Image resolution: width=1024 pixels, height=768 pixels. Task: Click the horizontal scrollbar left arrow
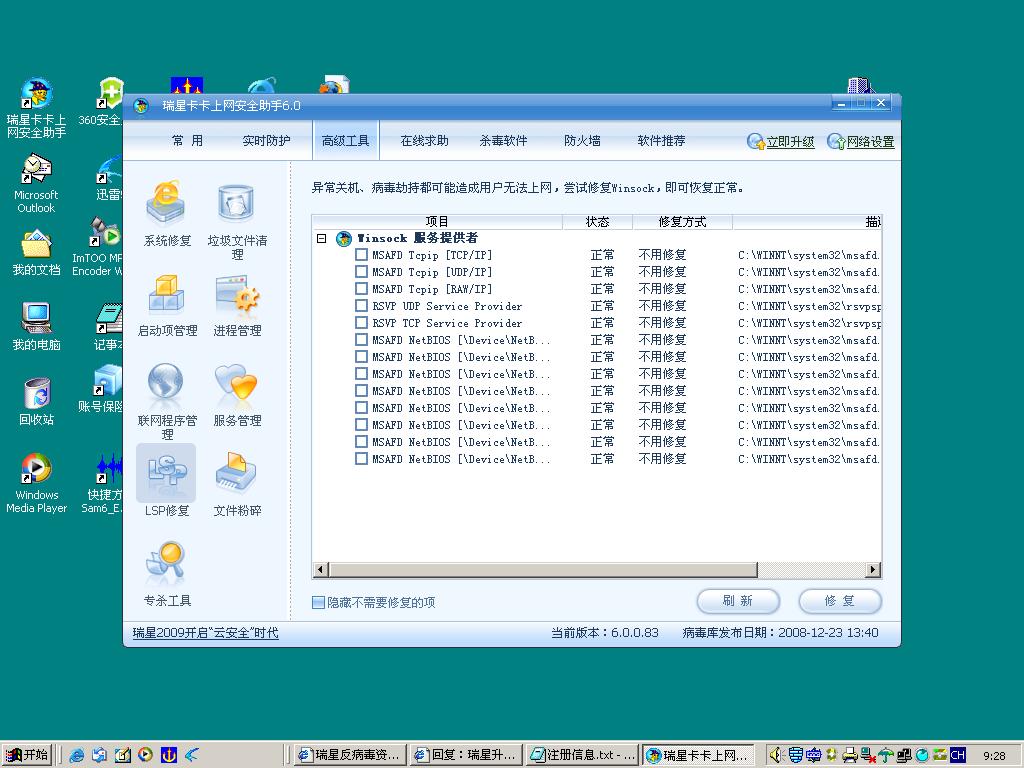pyautogui.click(x=320, y=569)
